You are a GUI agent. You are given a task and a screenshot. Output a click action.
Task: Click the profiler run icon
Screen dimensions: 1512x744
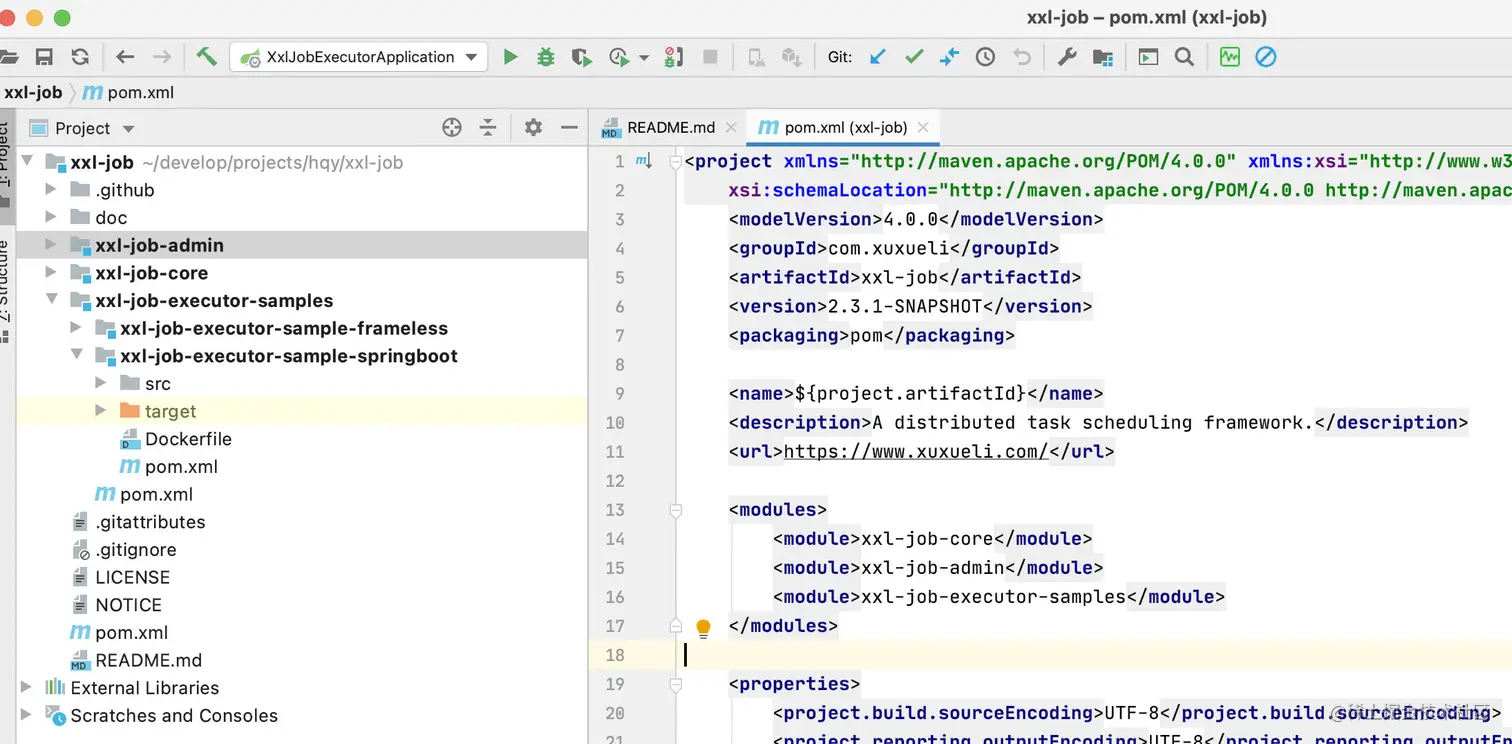619,57
